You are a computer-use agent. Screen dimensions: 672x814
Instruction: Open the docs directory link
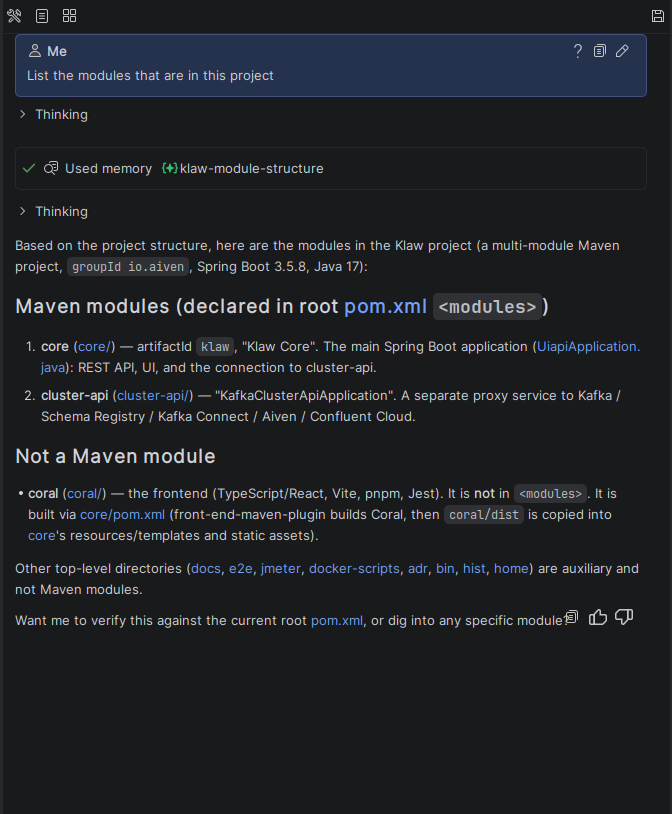coord(206,568)
